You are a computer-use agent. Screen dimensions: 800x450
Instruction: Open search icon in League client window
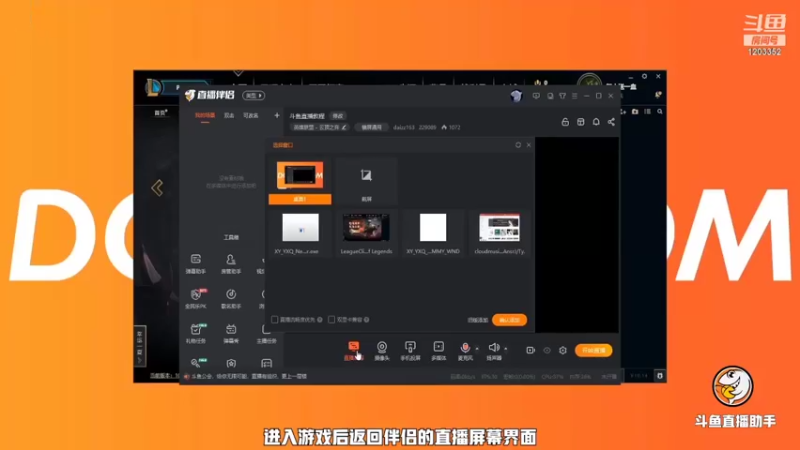pyautogui.click(x=660, y=111)
